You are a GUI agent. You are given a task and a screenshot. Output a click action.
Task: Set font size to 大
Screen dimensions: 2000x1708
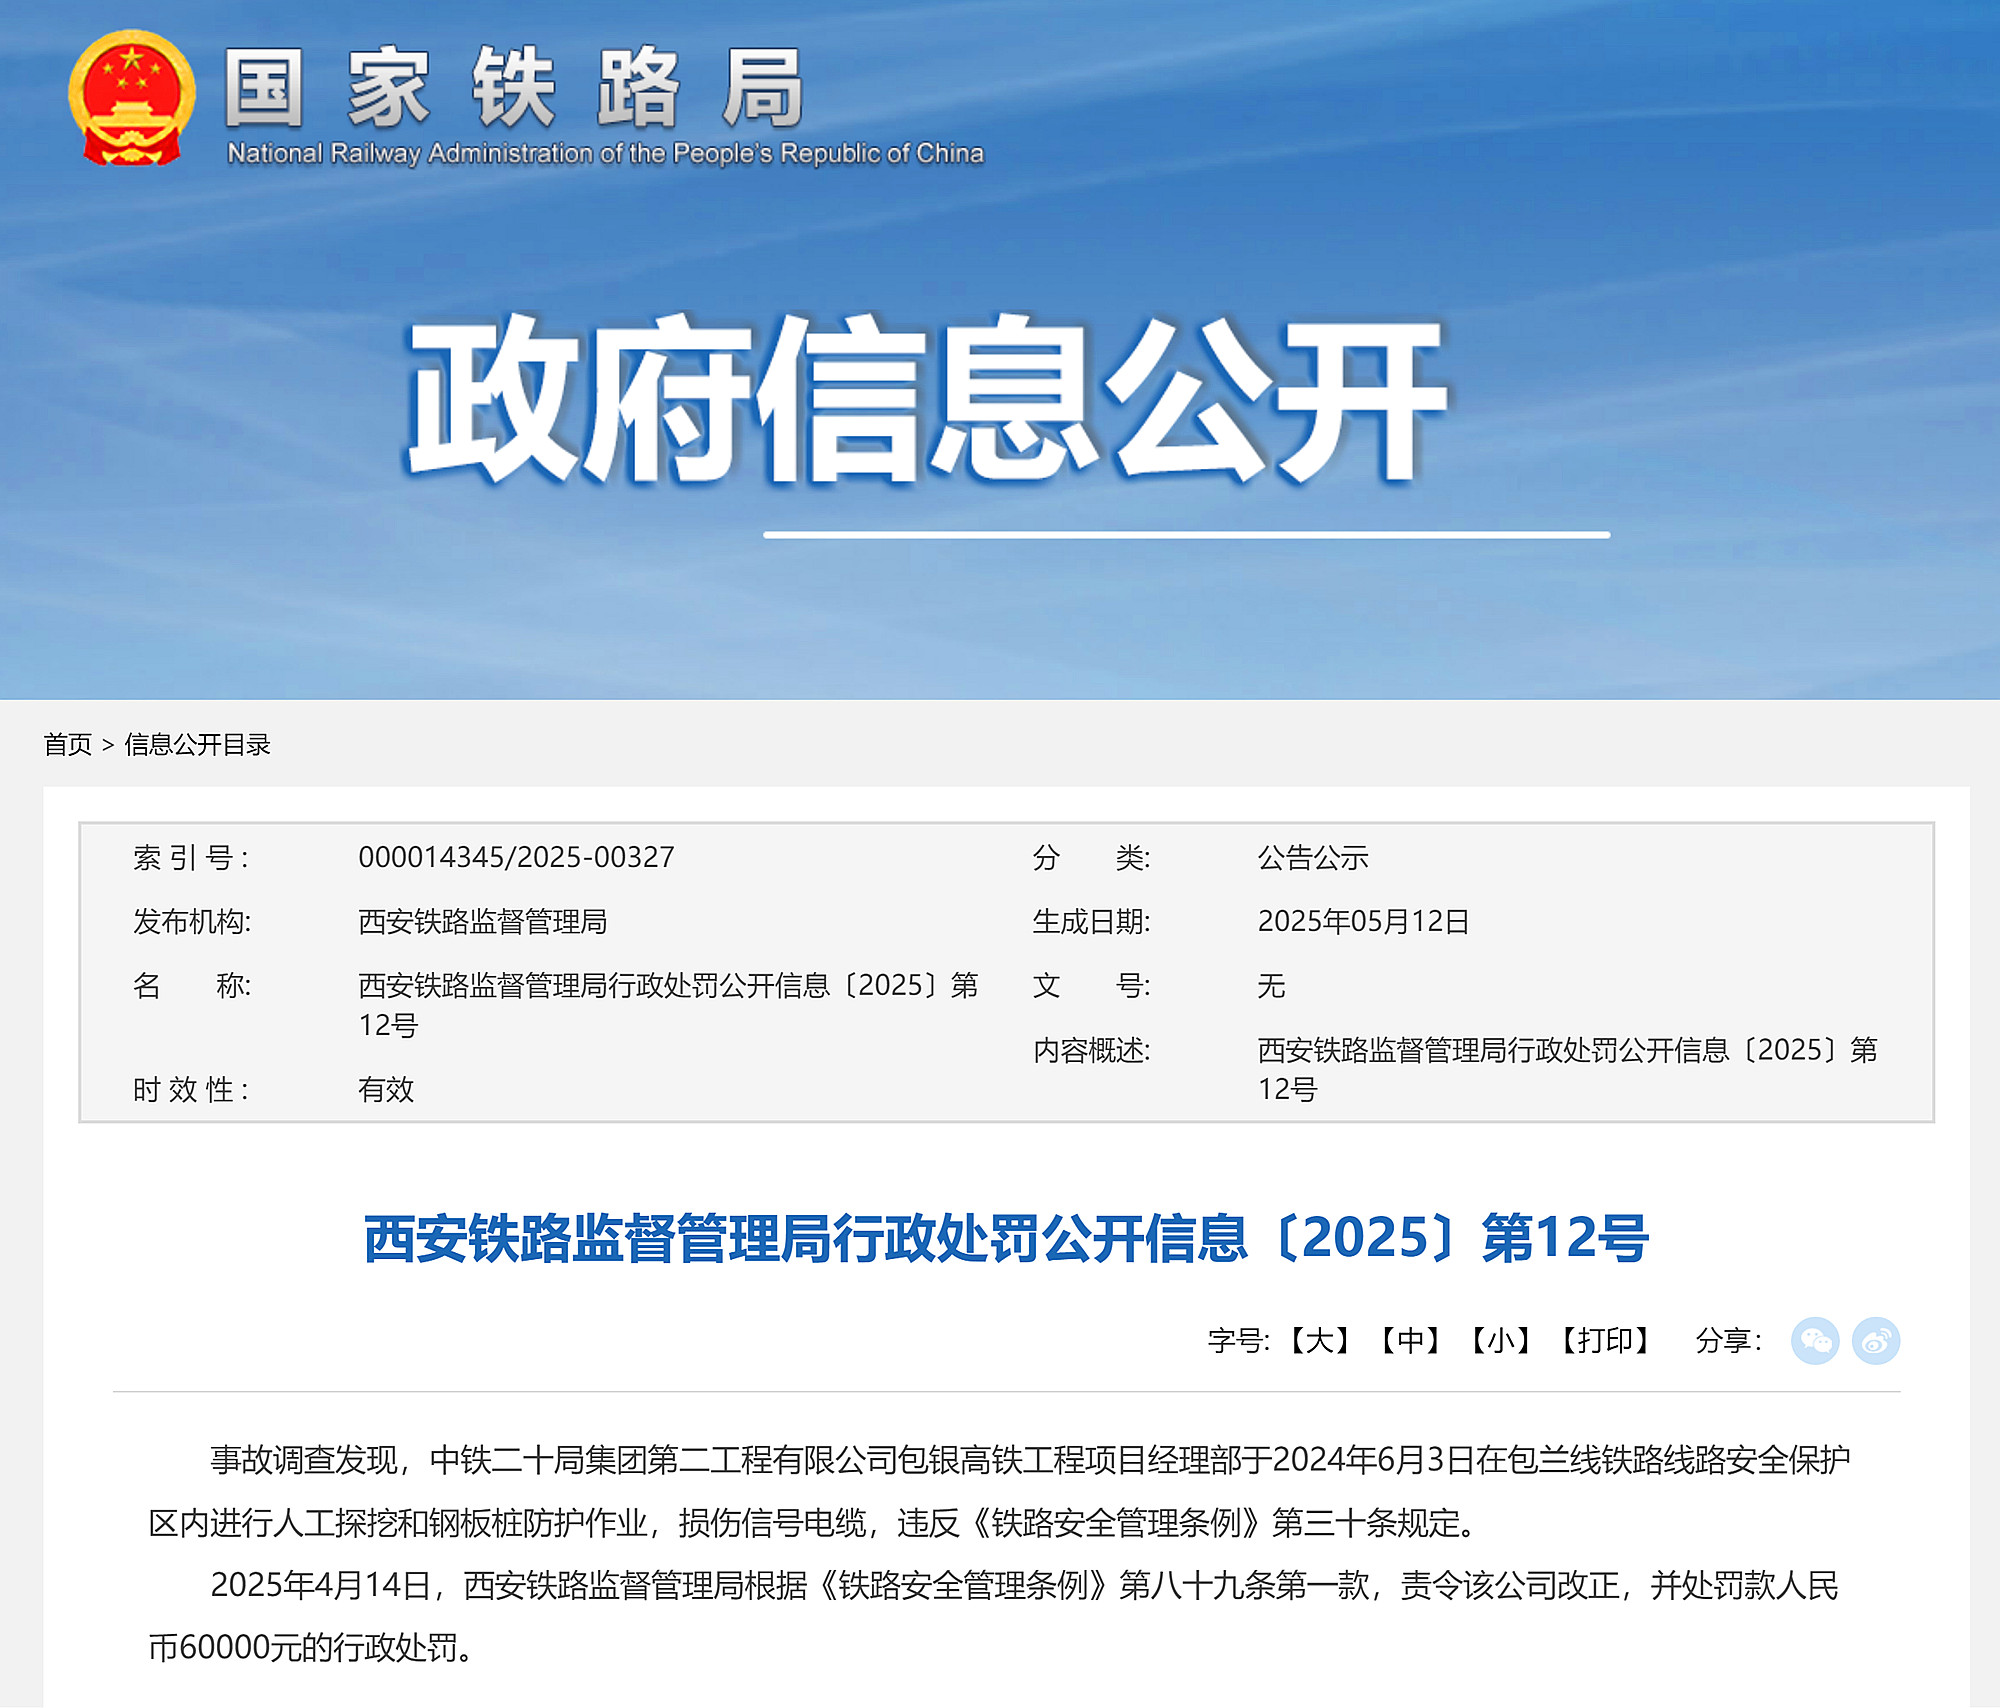[x=1319, y=1341]
